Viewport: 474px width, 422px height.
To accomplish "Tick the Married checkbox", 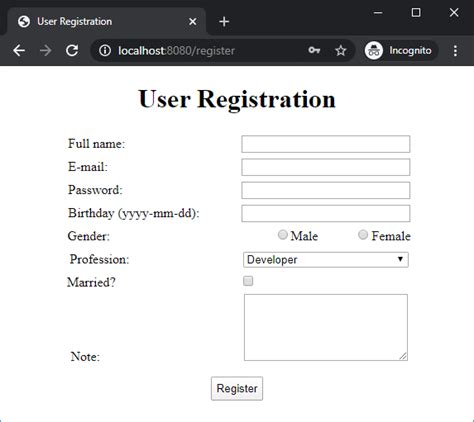I will pyautogui.click(x=248, y=281).
